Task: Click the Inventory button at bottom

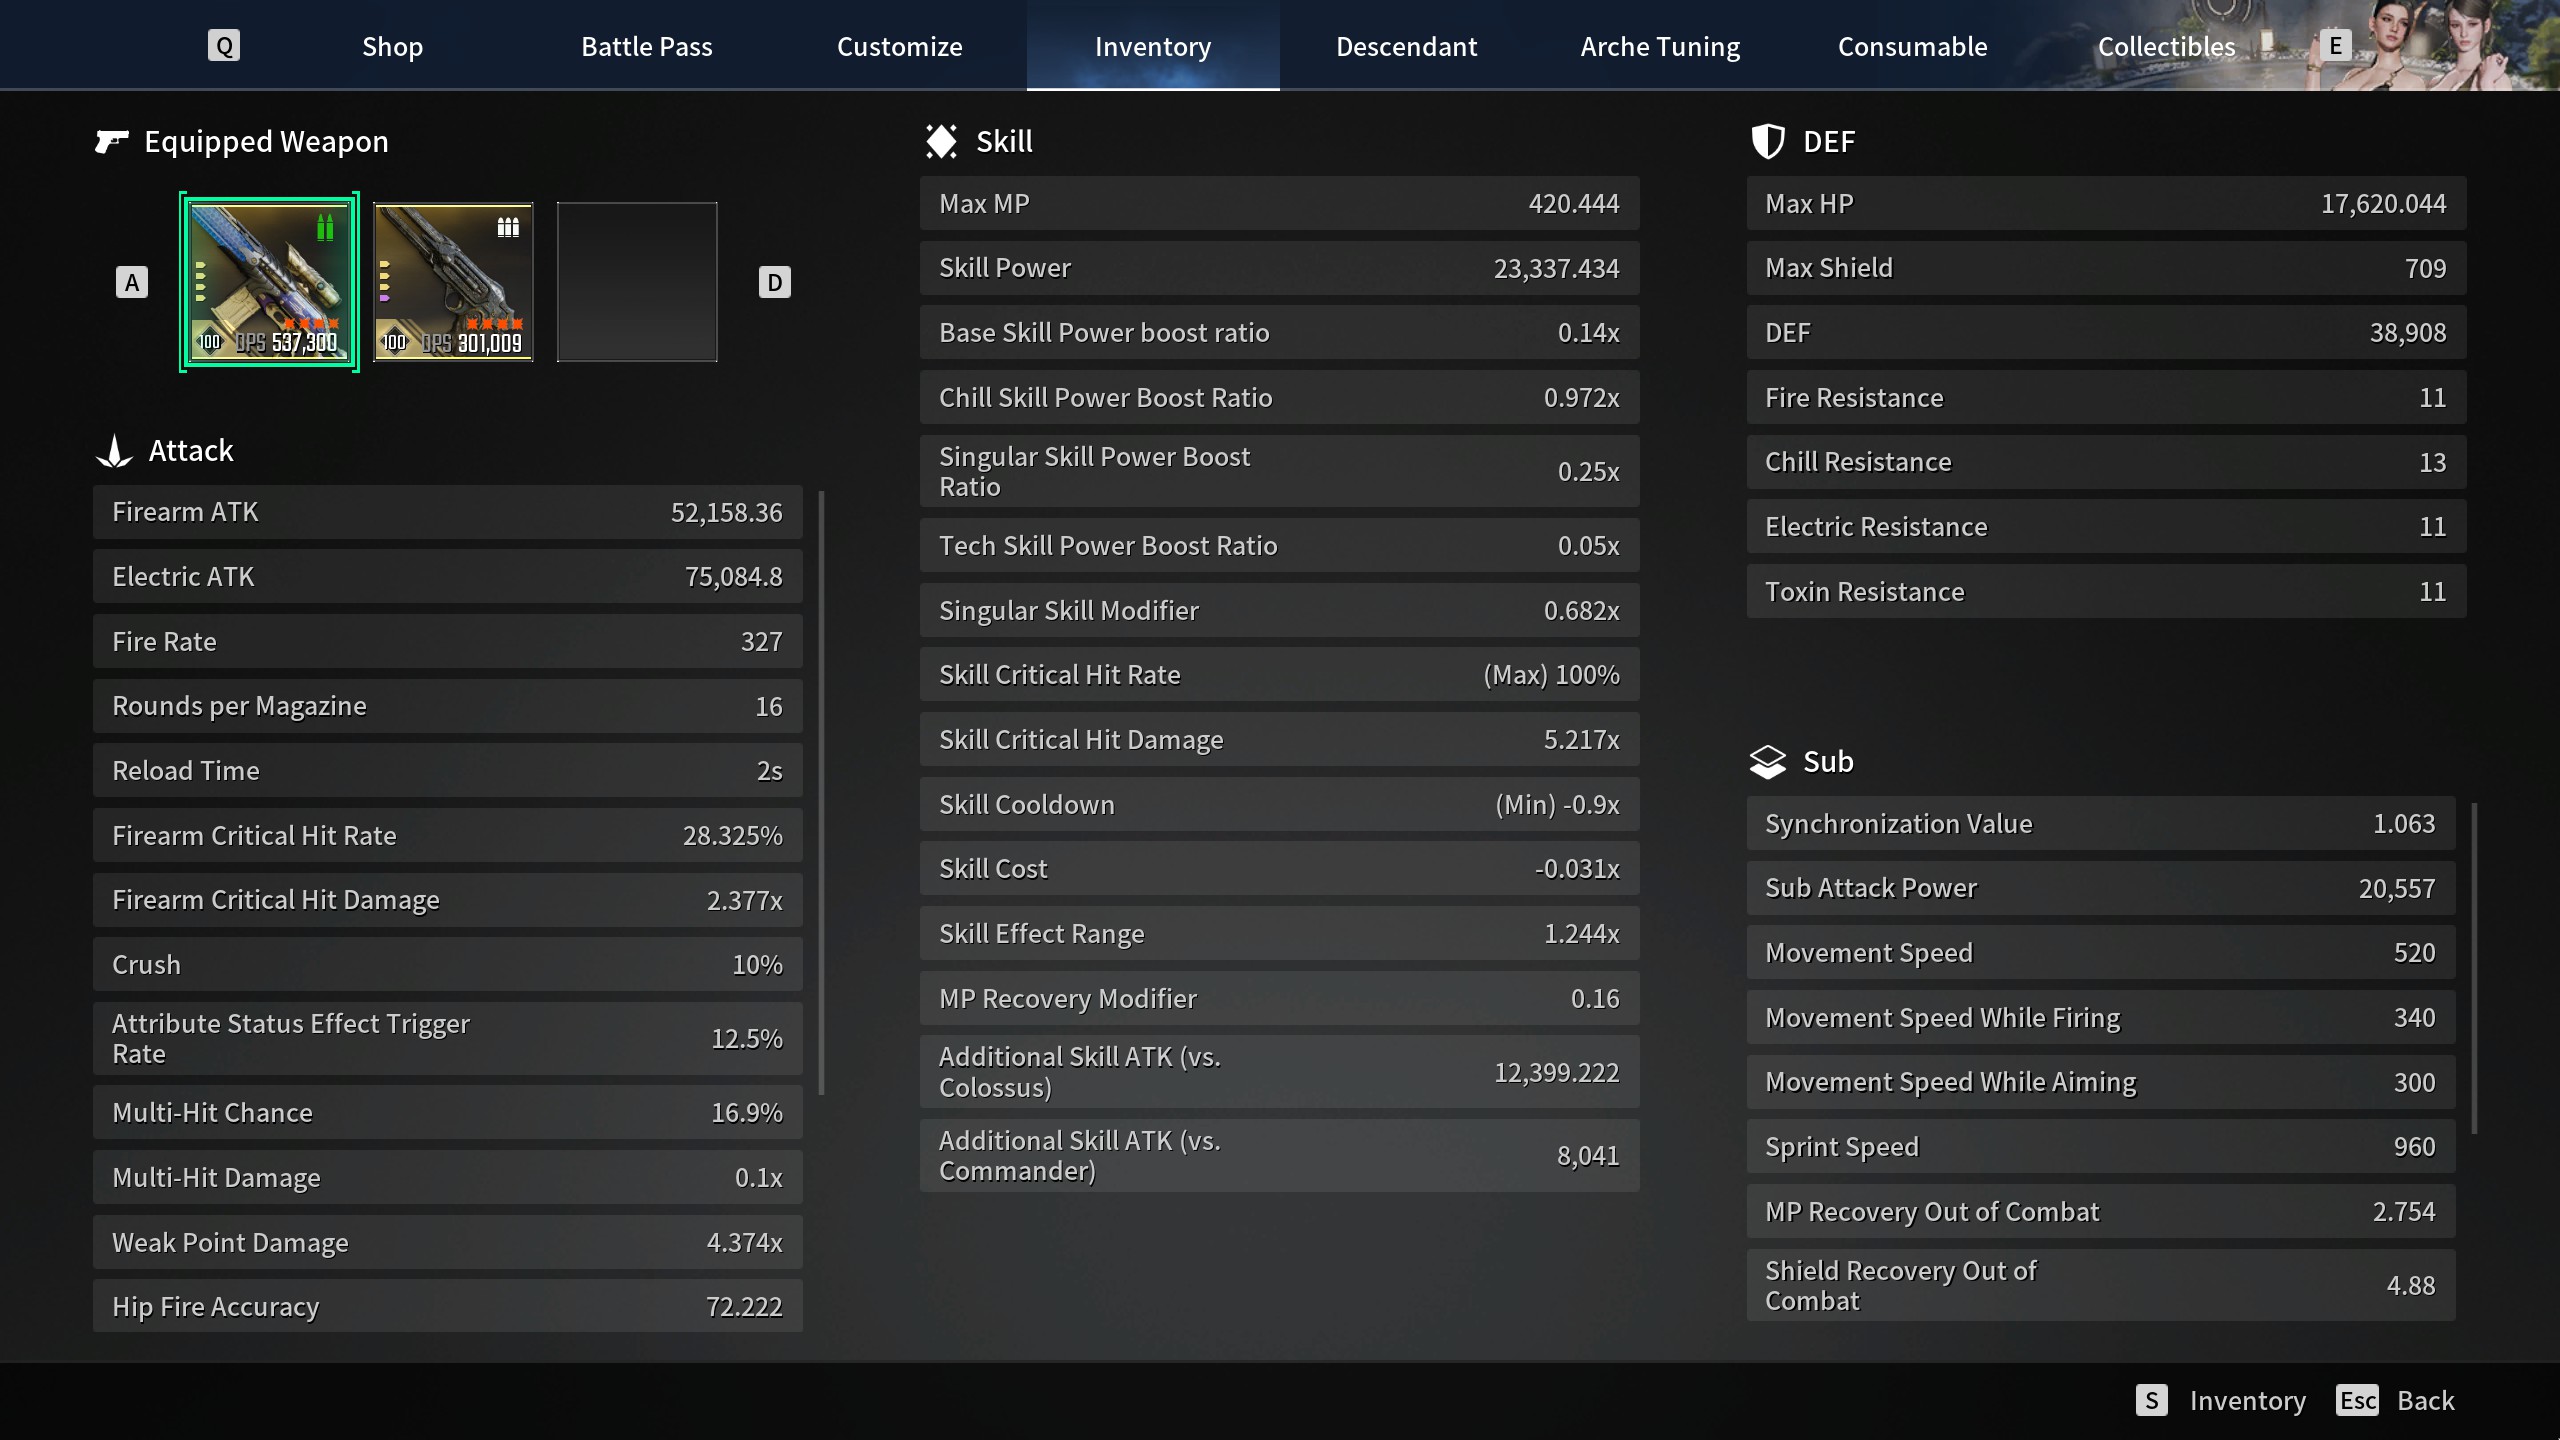Action: pos(2247,1400)
